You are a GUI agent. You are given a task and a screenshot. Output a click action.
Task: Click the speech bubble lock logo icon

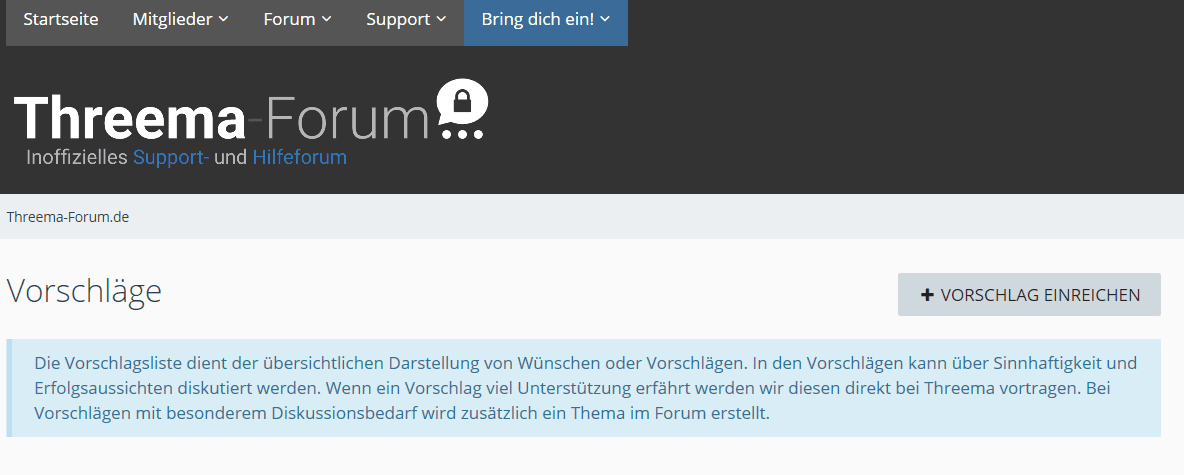pos(462,109)
